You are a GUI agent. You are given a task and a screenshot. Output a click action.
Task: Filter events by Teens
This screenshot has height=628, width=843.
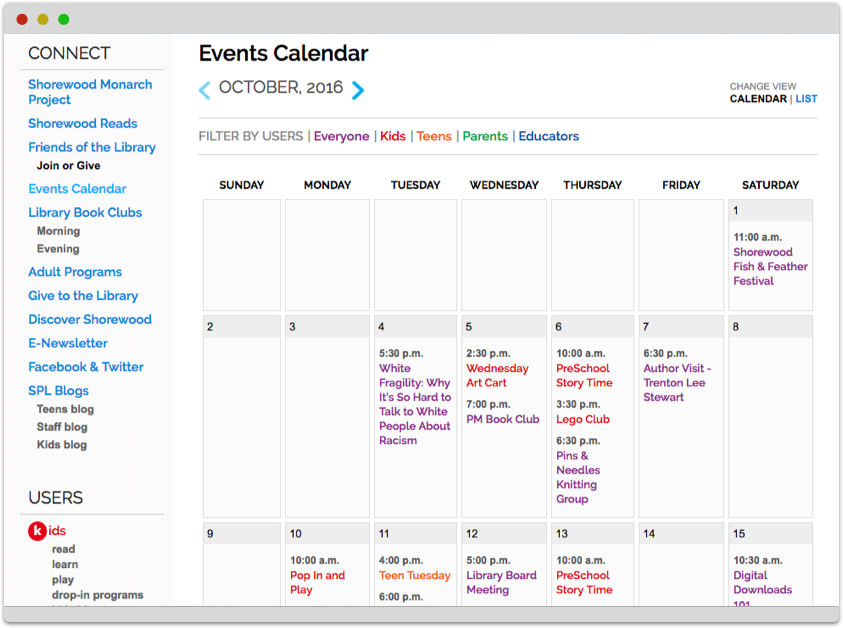(x=434, y=136)
